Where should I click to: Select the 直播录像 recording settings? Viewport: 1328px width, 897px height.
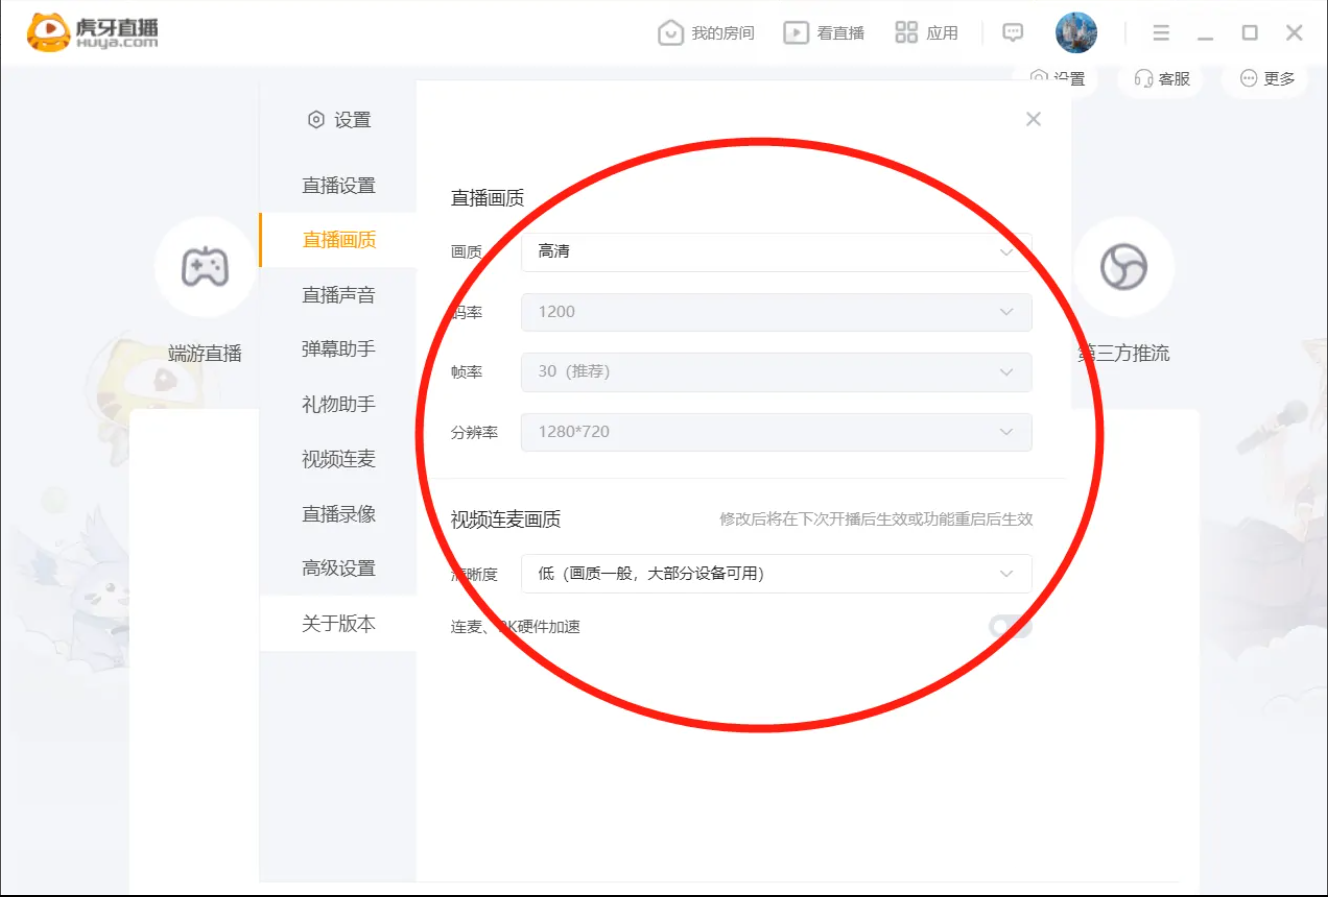(338, 513)
